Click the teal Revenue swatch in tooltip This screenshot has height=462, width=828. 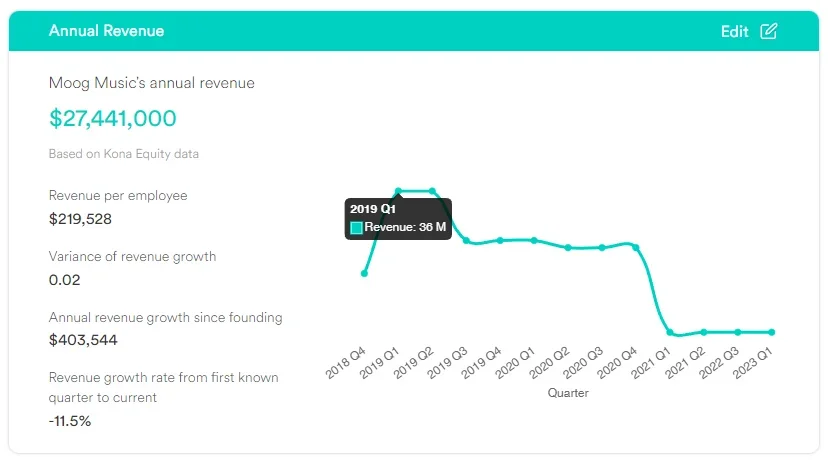356,228
